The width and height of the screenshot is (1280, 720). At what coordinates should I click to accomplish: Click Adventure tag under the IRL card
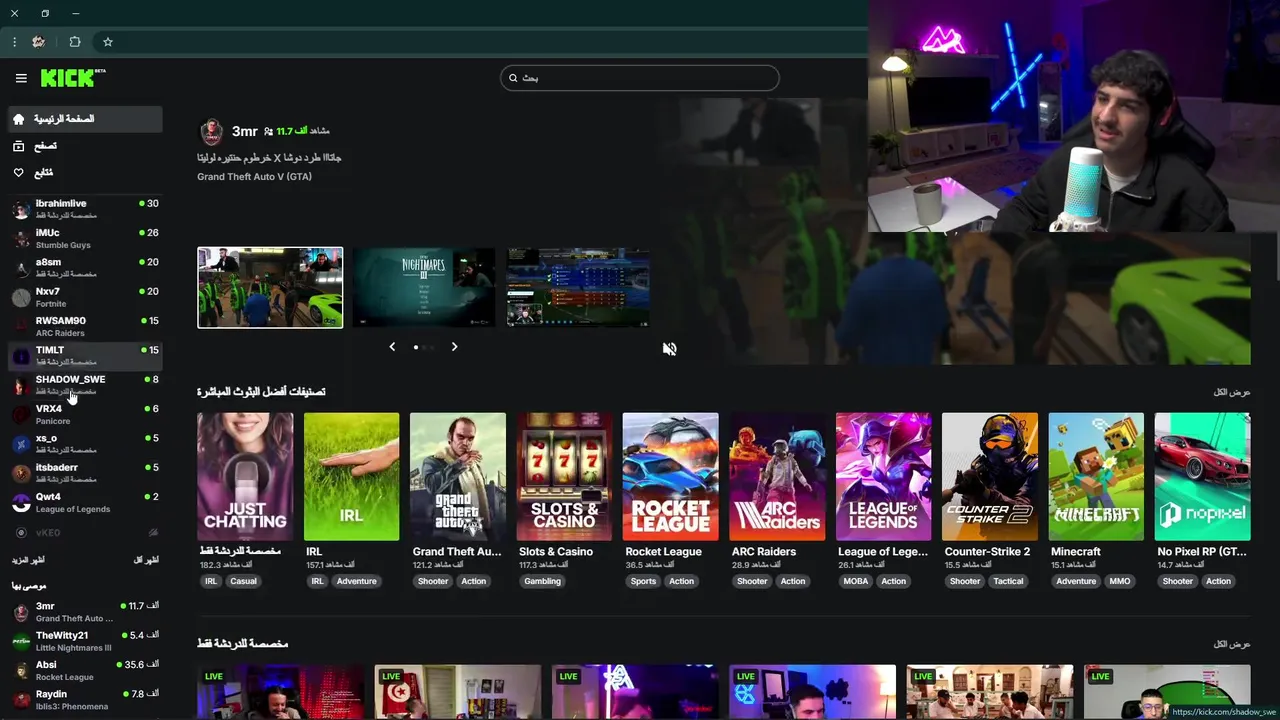click(356, 581)
